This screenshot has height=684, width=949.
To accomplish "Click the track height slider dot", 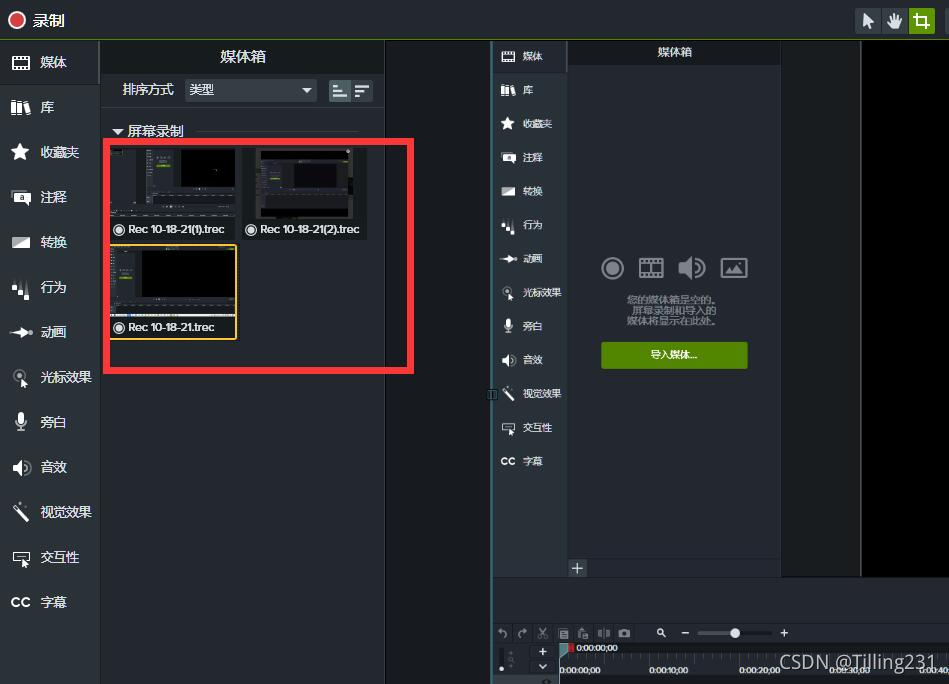I will coord(501,669).
